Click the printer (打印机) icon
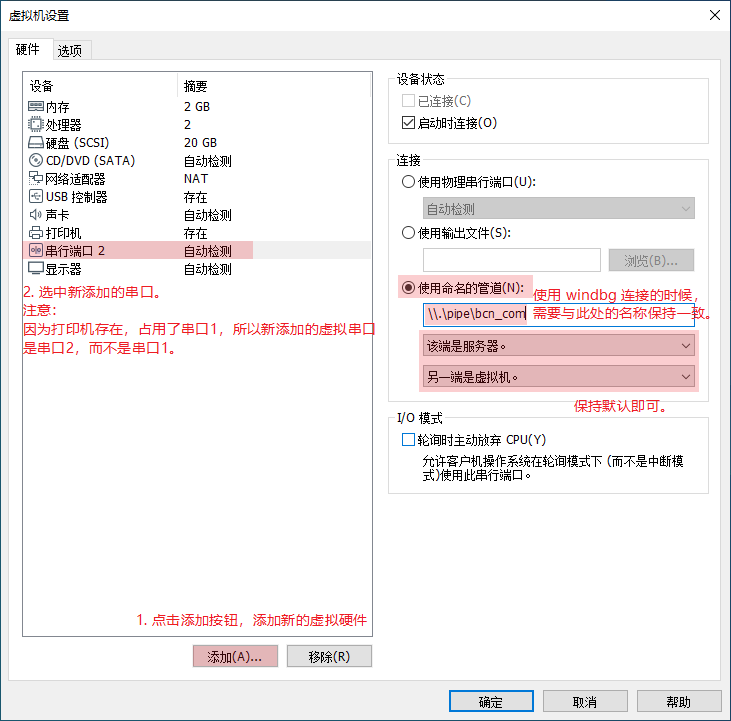The image size is (731, 721). click(35, 232)
